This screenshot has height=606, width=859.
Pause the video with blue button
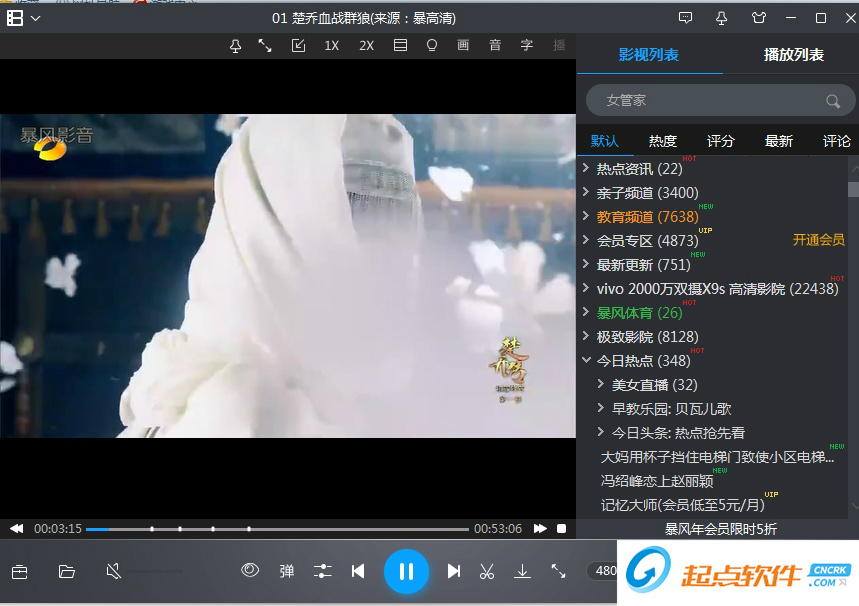tap(406, 571)
